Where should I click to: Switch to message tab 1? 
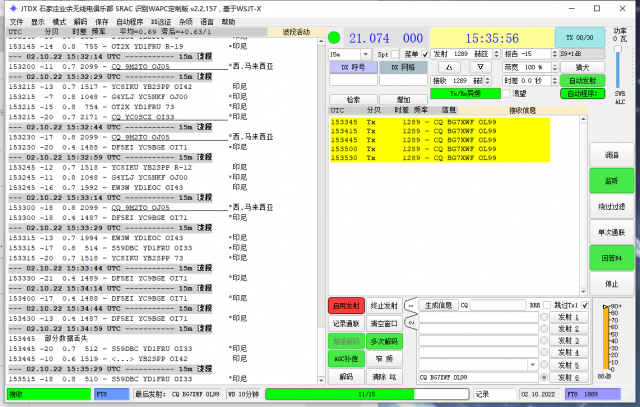tap(411, 305)
